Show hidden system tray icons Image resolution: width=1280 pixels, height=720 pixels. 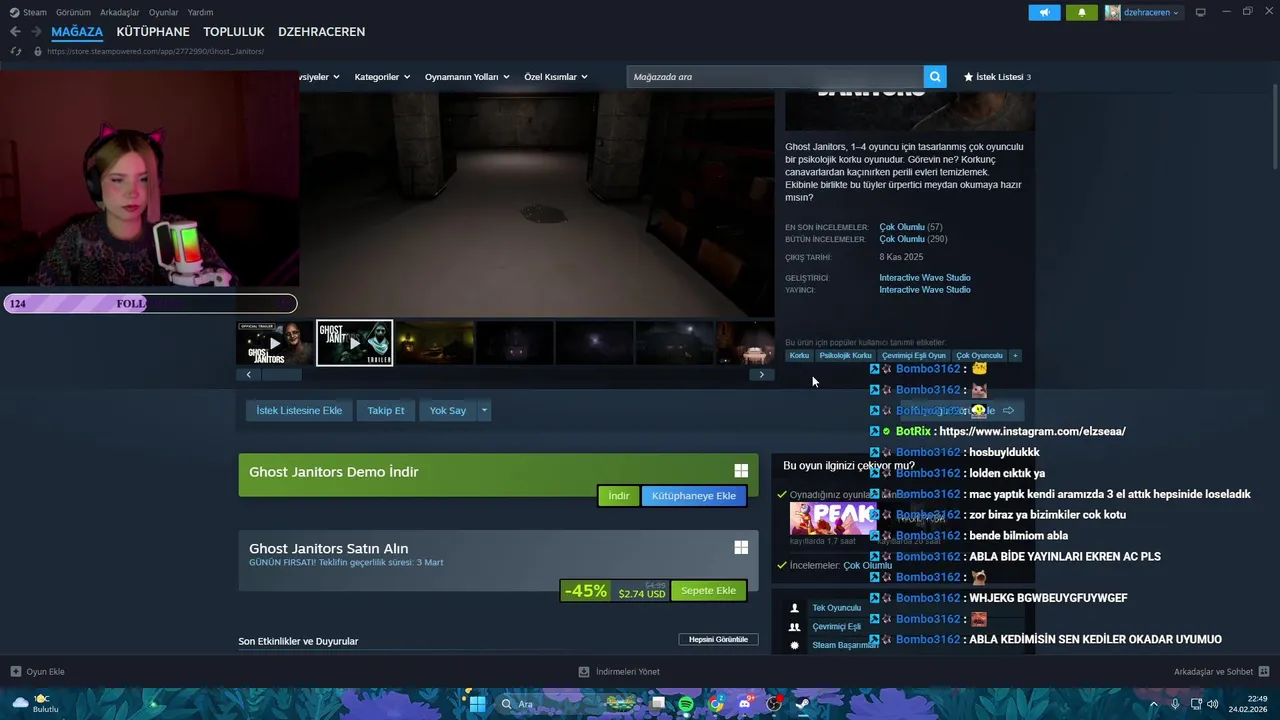[x=1153, y=704]
